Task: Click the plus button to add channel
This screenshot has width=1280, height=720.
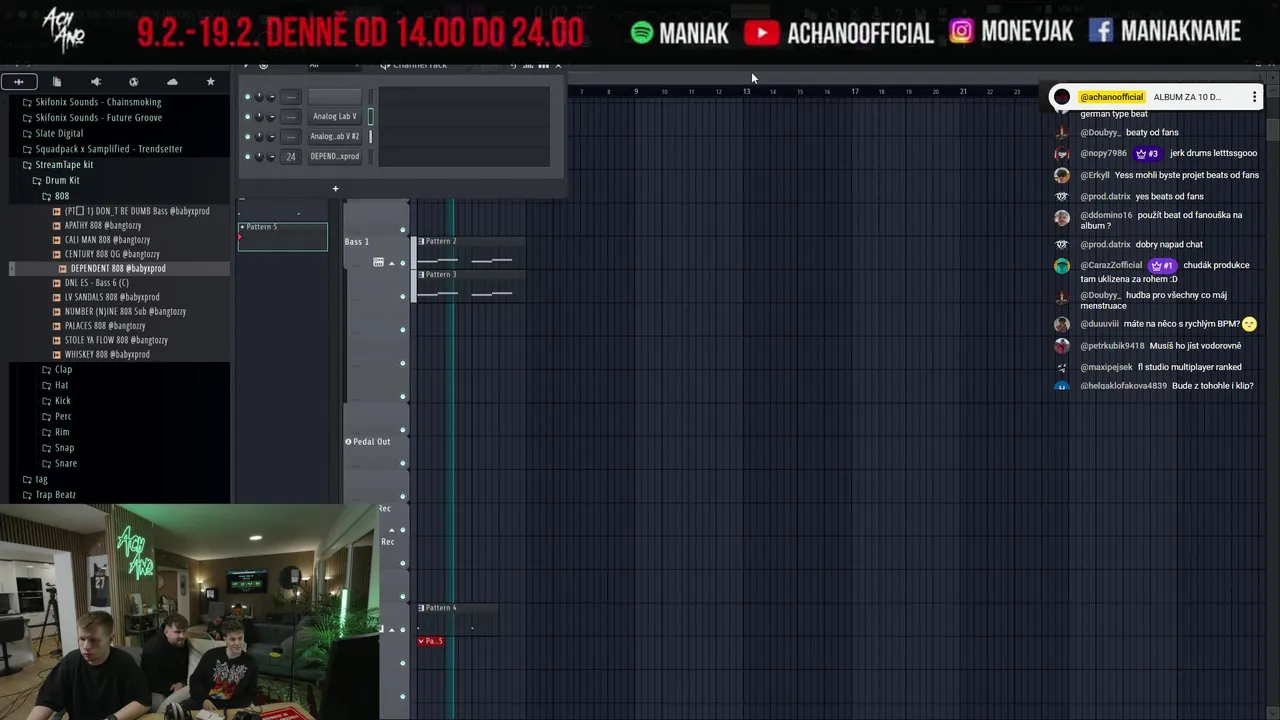Action: (335, 188)
